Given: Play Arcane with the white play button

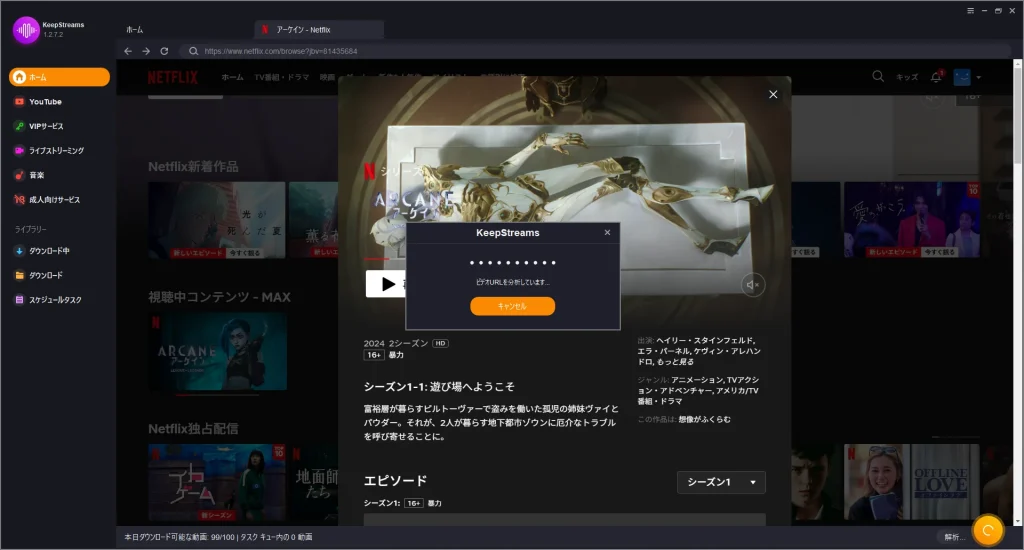Looking at the screenshot, I should tap(386, 284).
